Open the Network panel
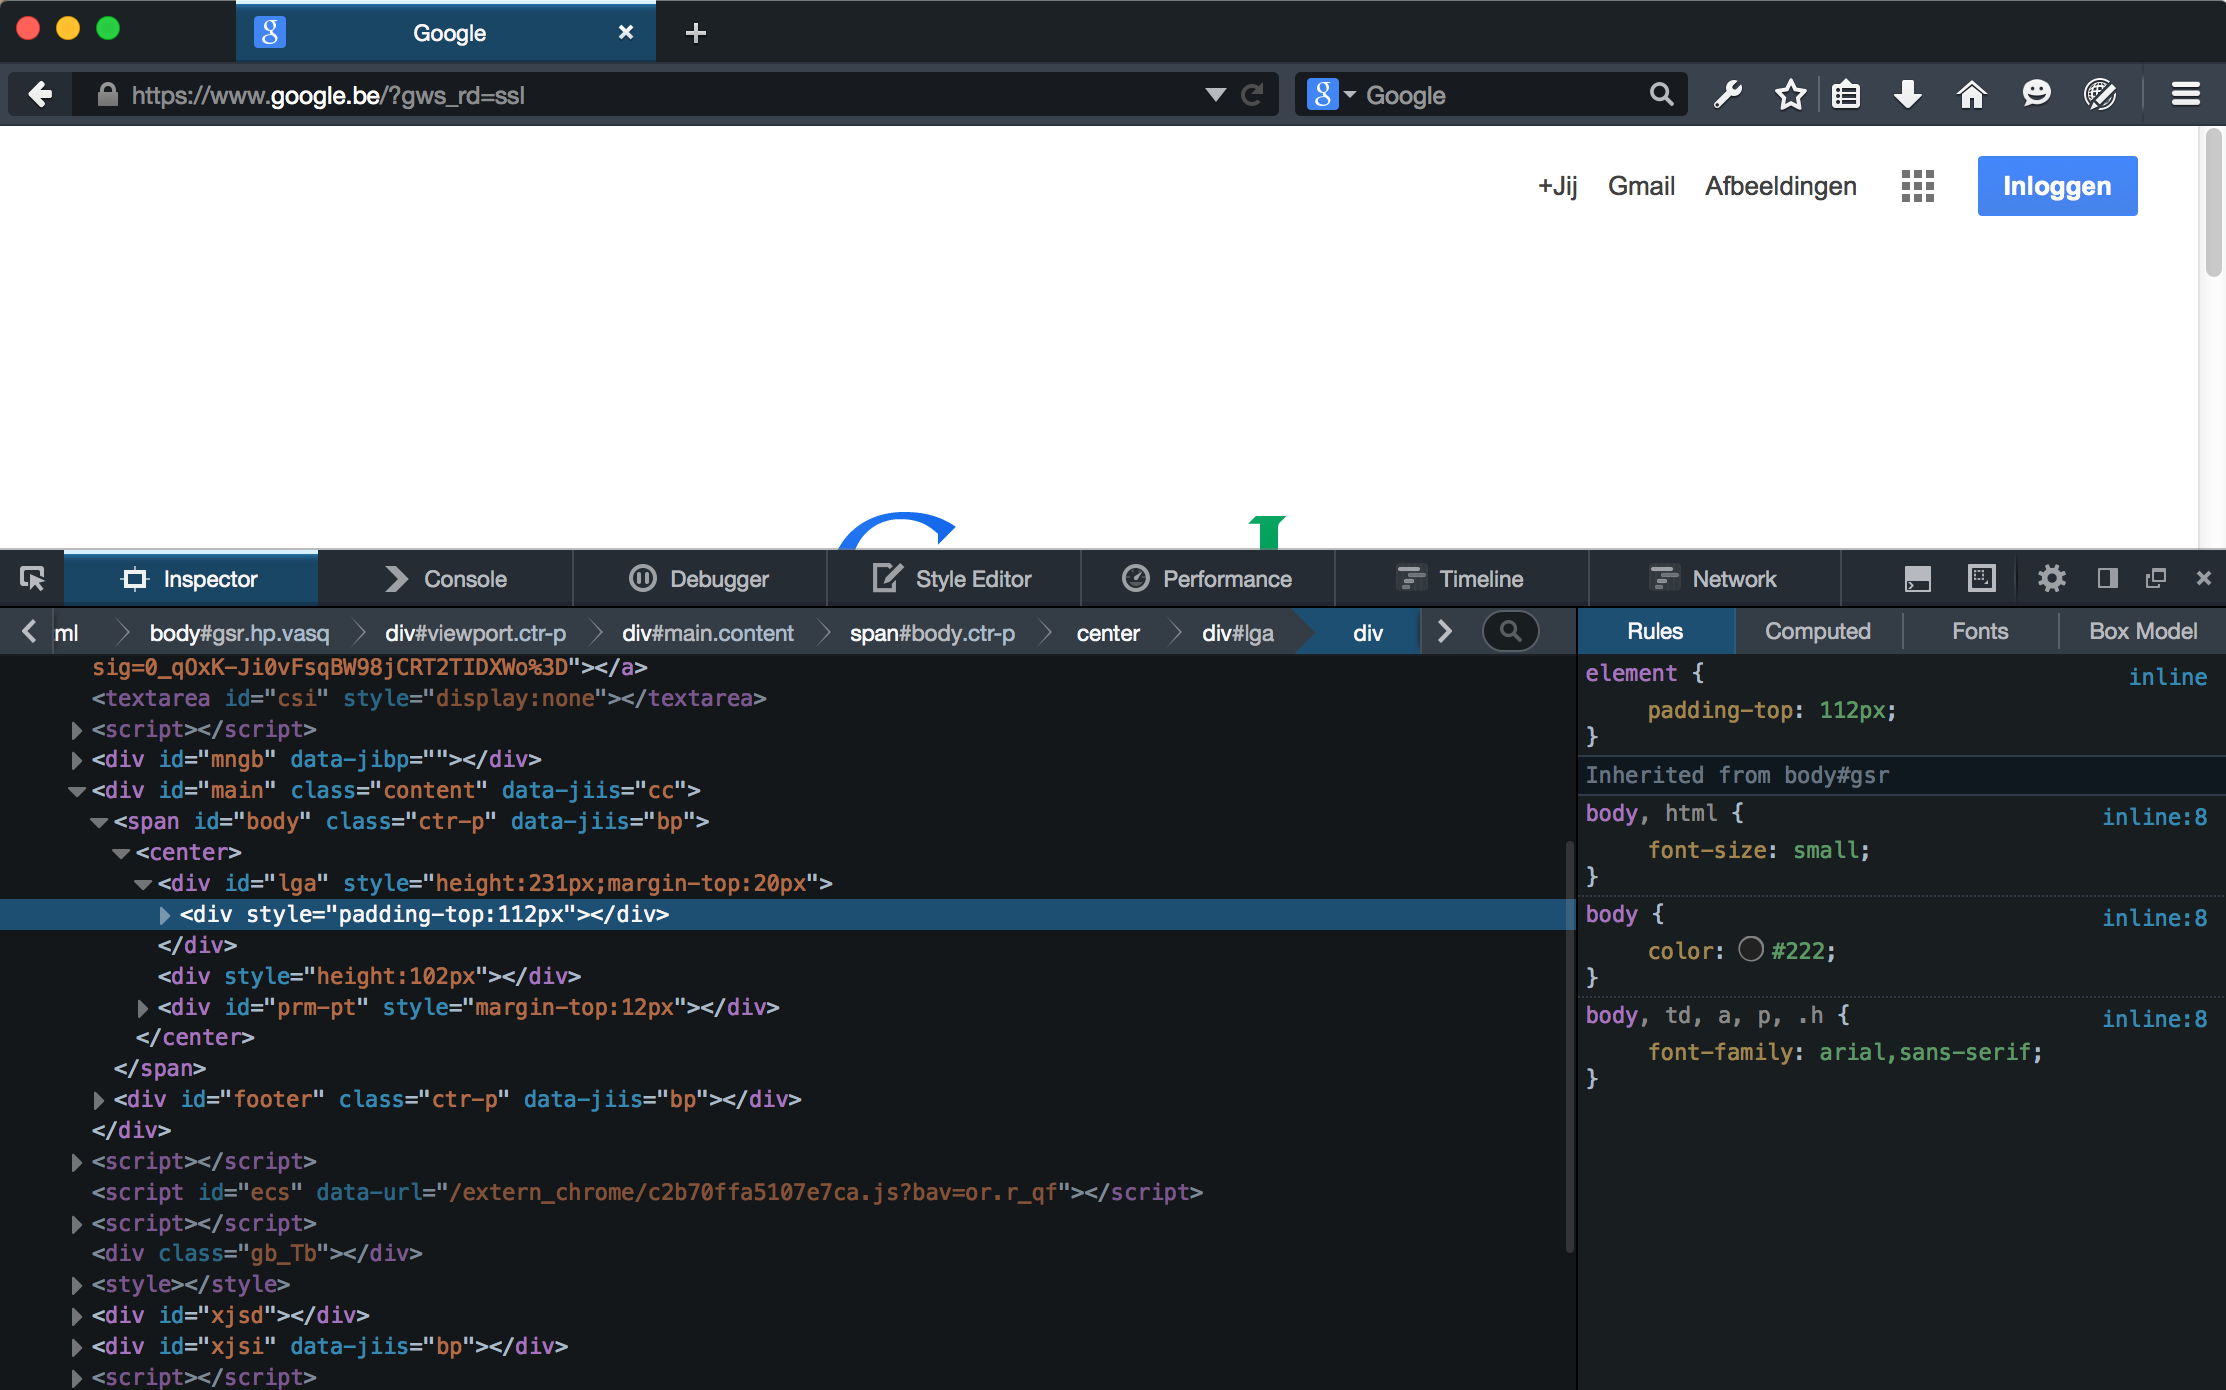 tap(1712, 580)
